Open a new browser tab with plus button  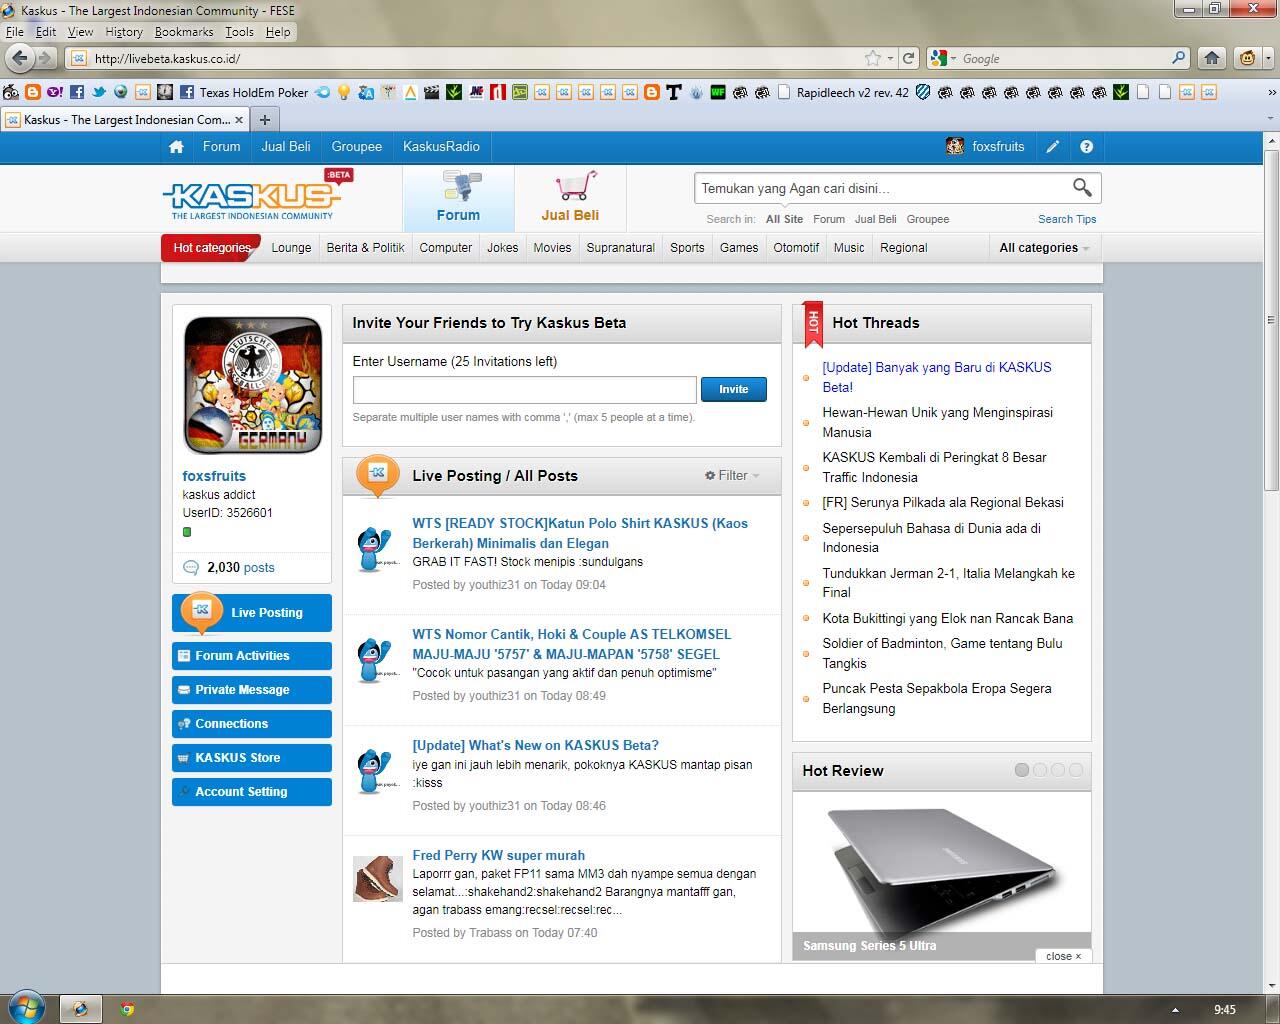click(265, 120)
